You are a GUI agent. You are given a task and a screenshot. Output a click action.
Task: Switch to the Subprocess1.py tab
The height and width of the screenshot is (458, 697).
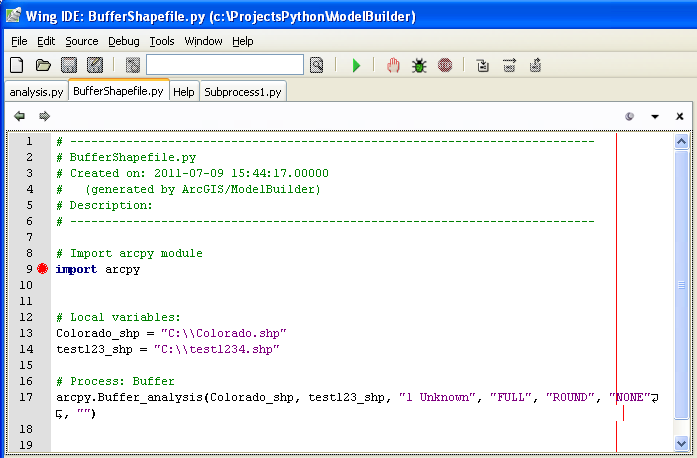[243, 91]
